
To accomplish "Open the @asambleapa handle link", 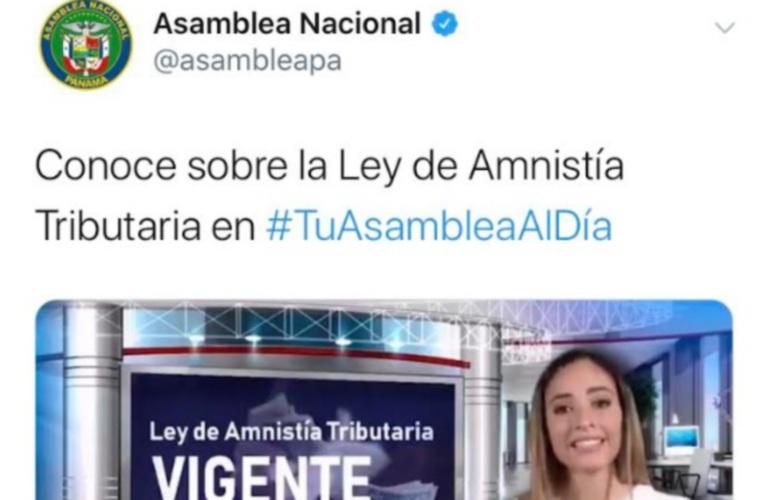I will click(x=247, y=62).
